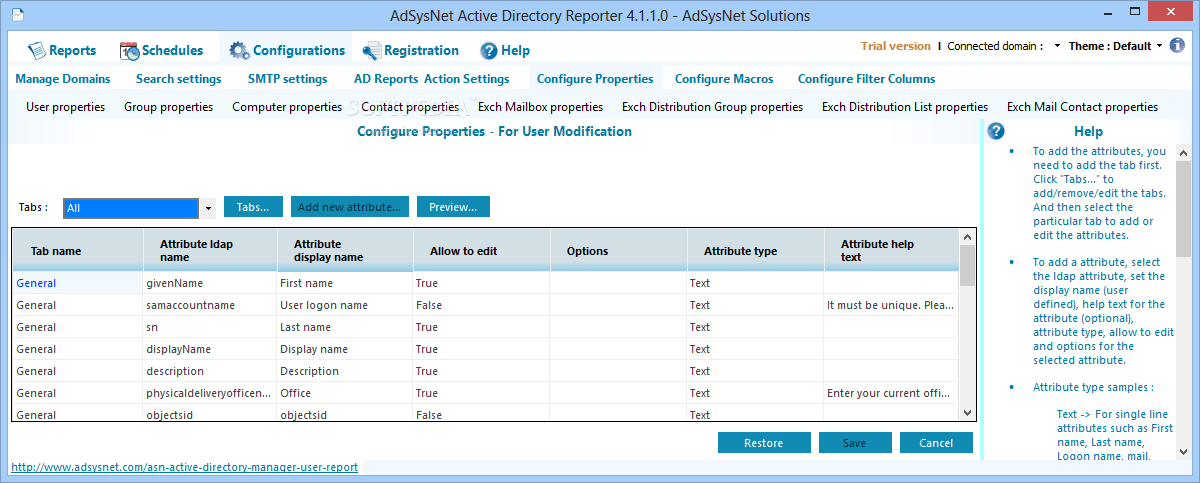Click the Attribute help text column header
1200x483 pixels.
pyautogui.click(x=891, y=251)
